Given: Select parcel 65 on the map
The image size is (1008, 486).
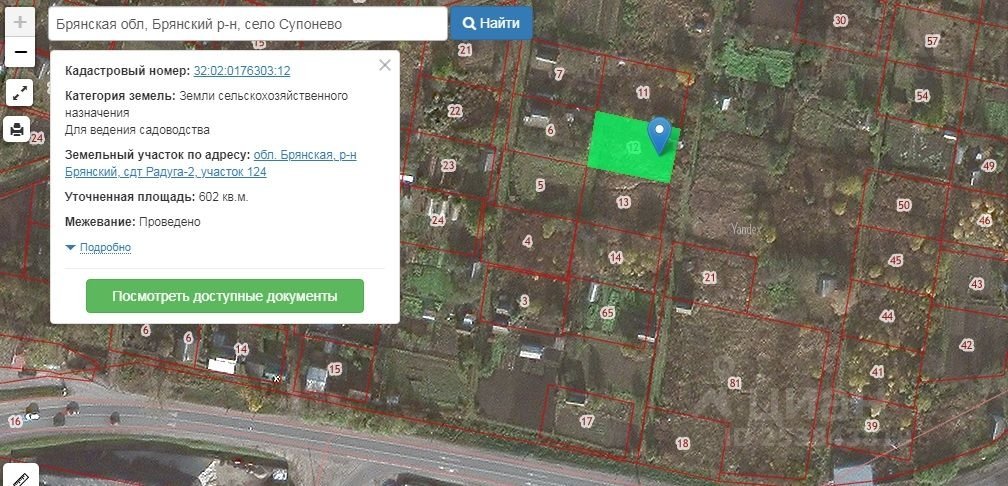Looking at the screenshot, I should click(608, 313).
